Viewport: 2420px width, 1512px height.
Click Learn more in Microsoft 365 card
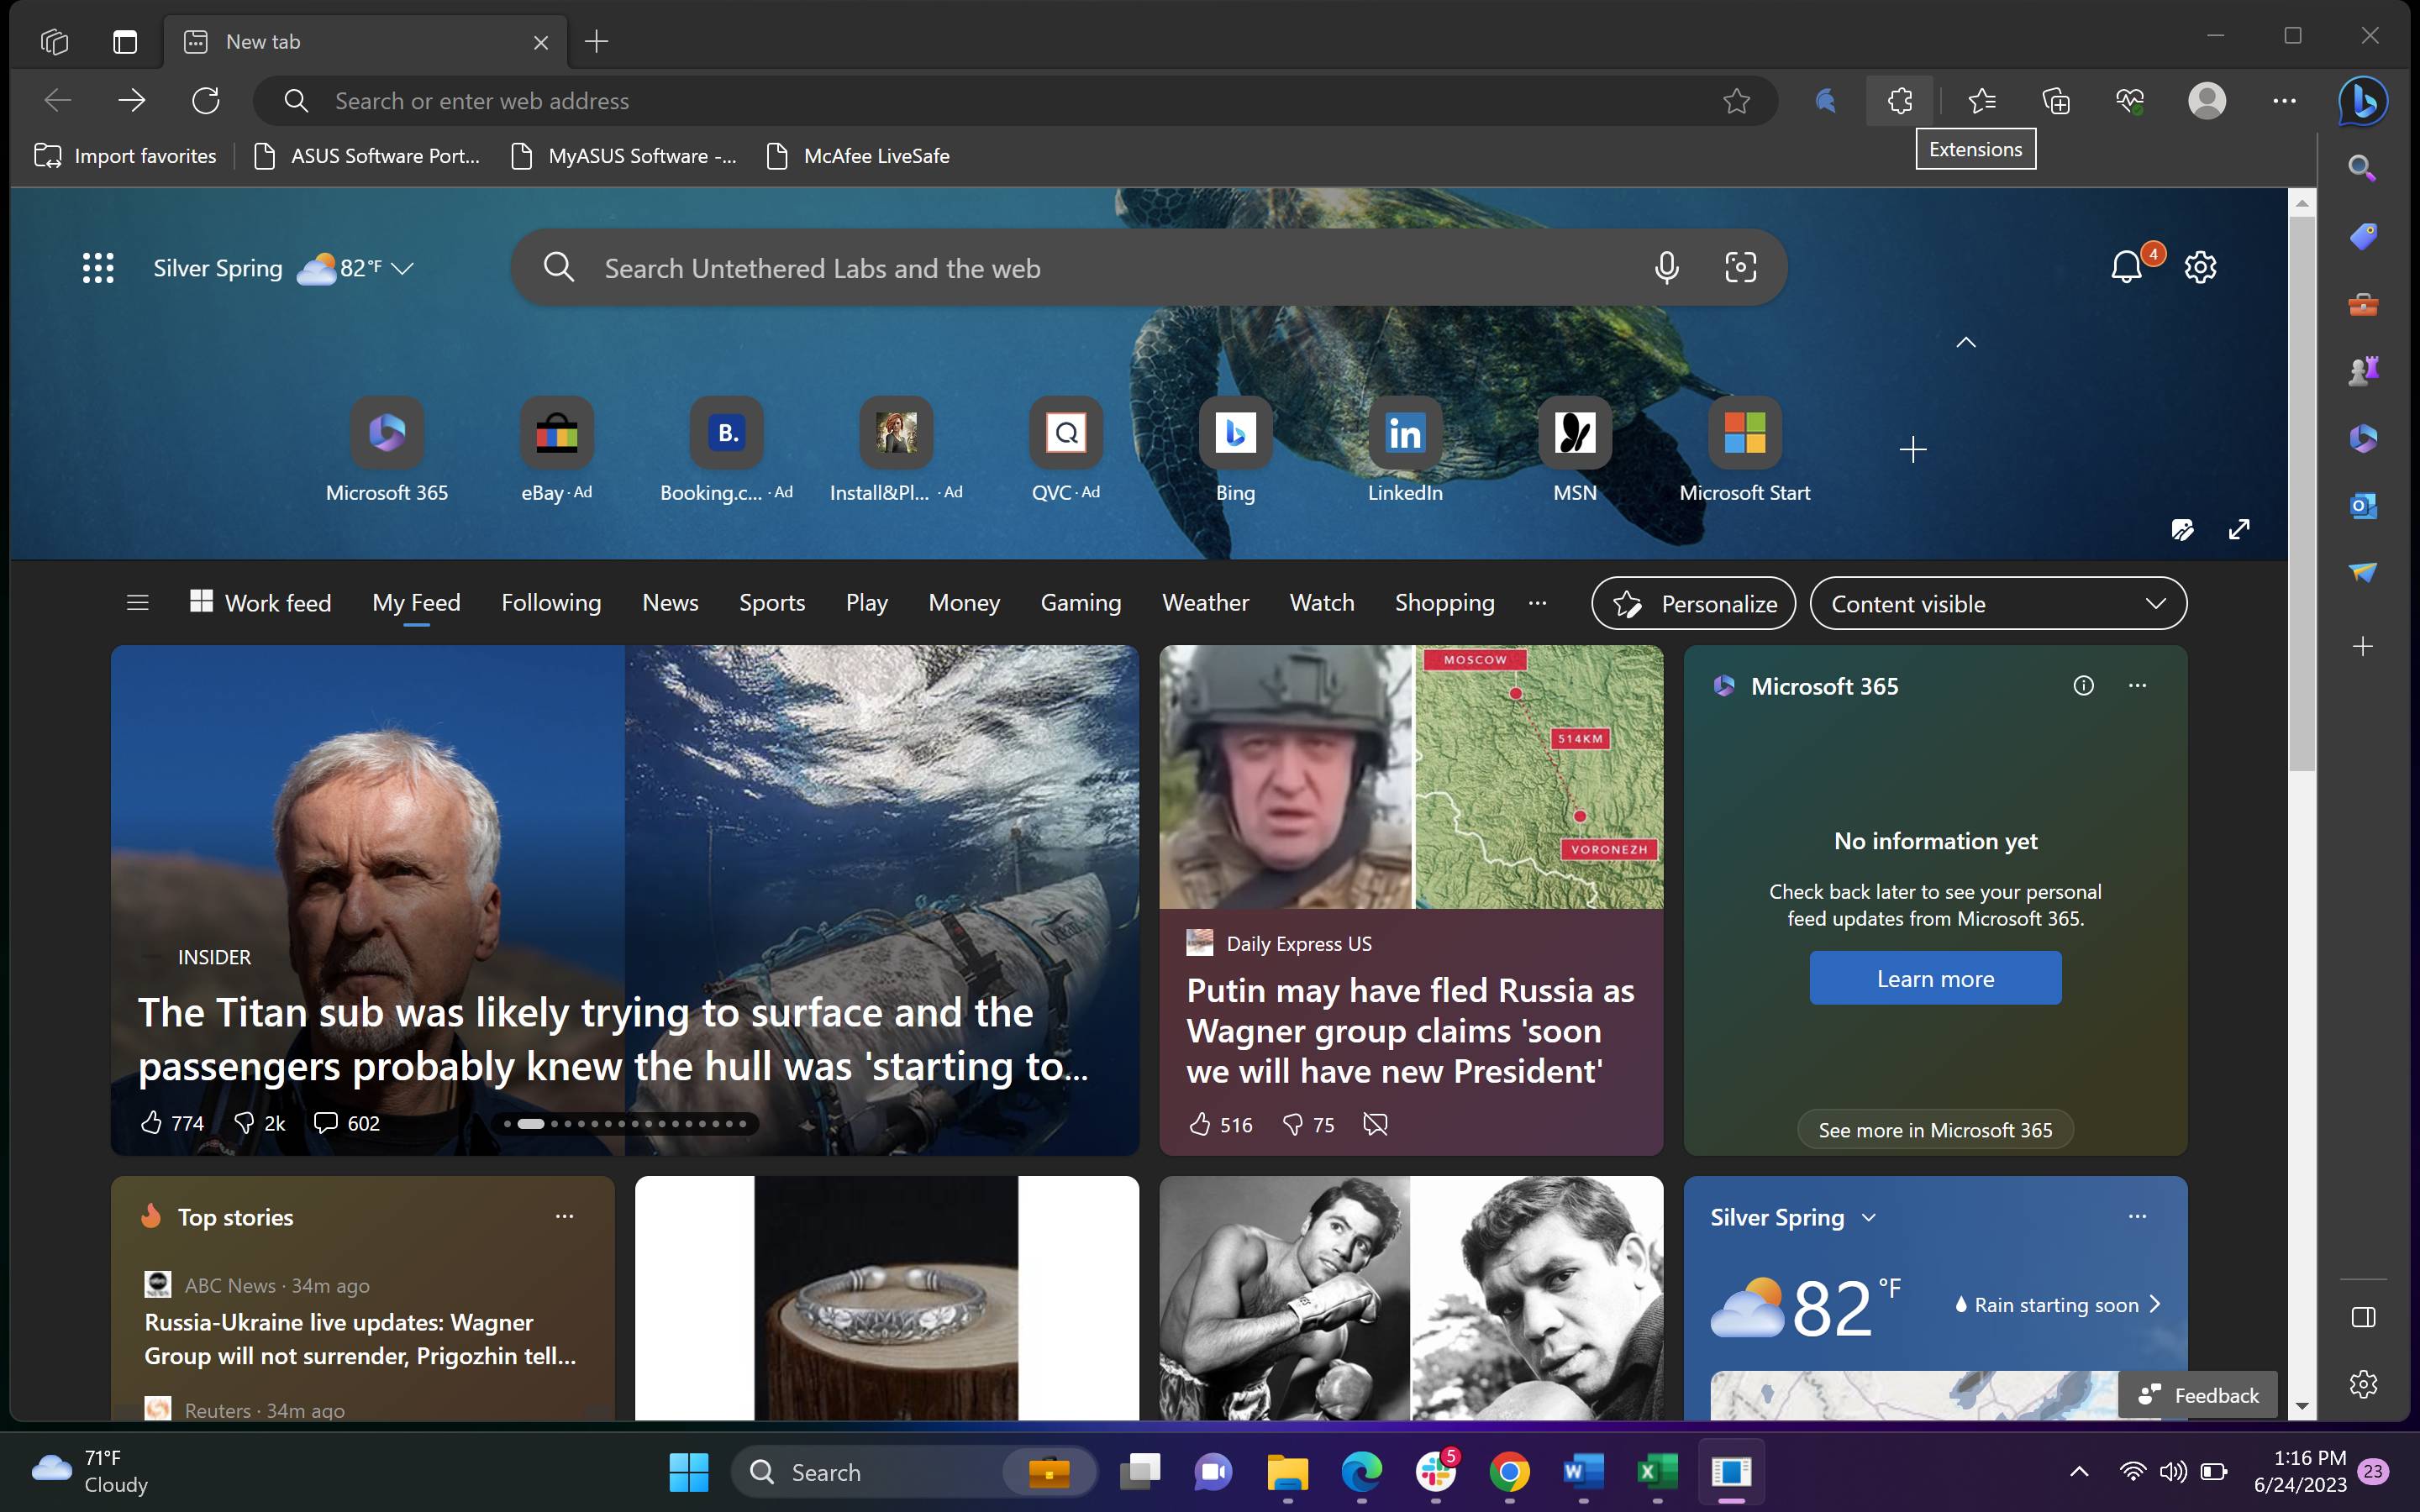(1935, 978)
